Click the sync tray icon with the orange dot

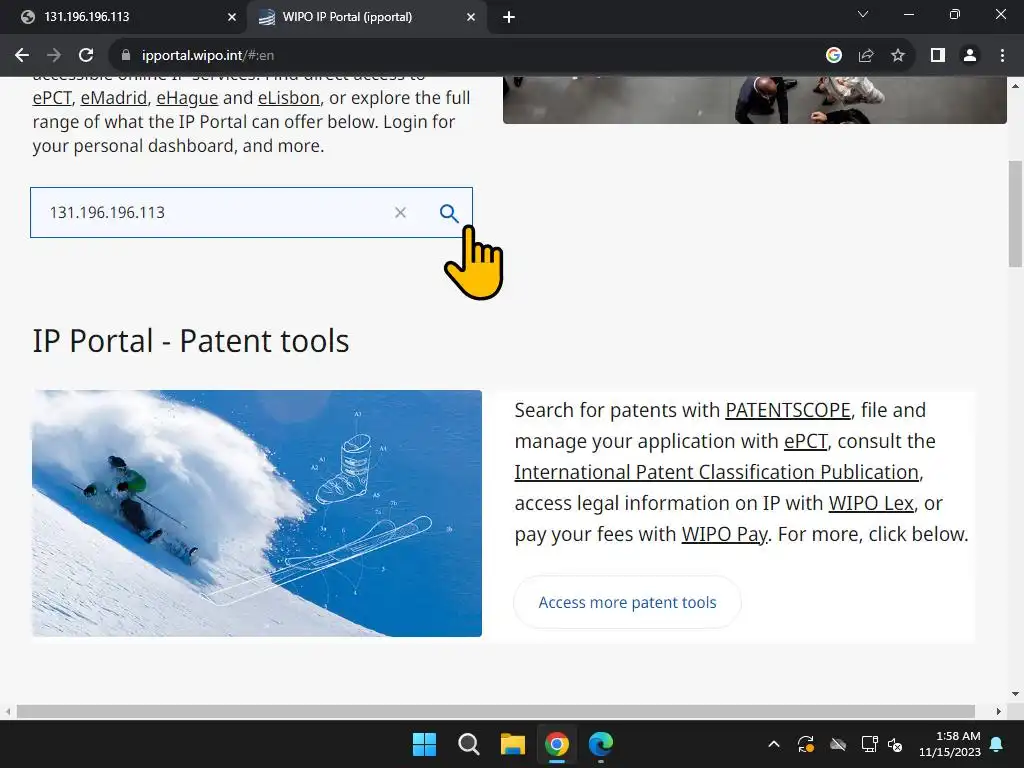click(x=806, y=744)
